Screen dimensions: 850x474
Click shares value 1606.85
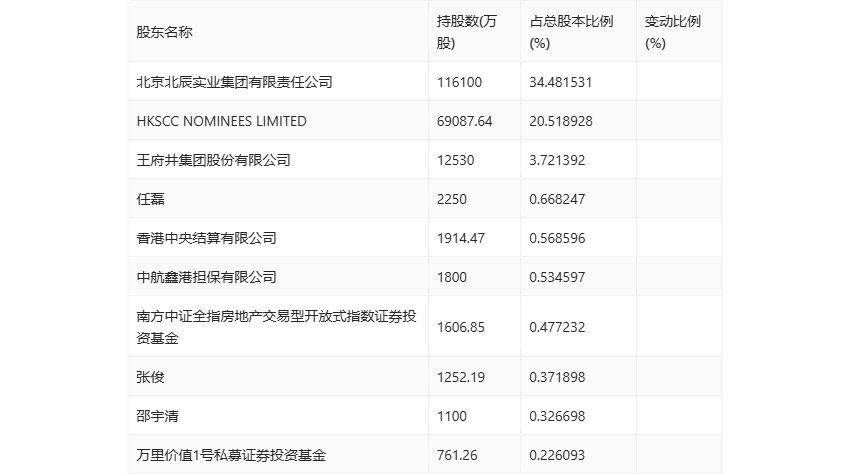click(x=461, y=328)
